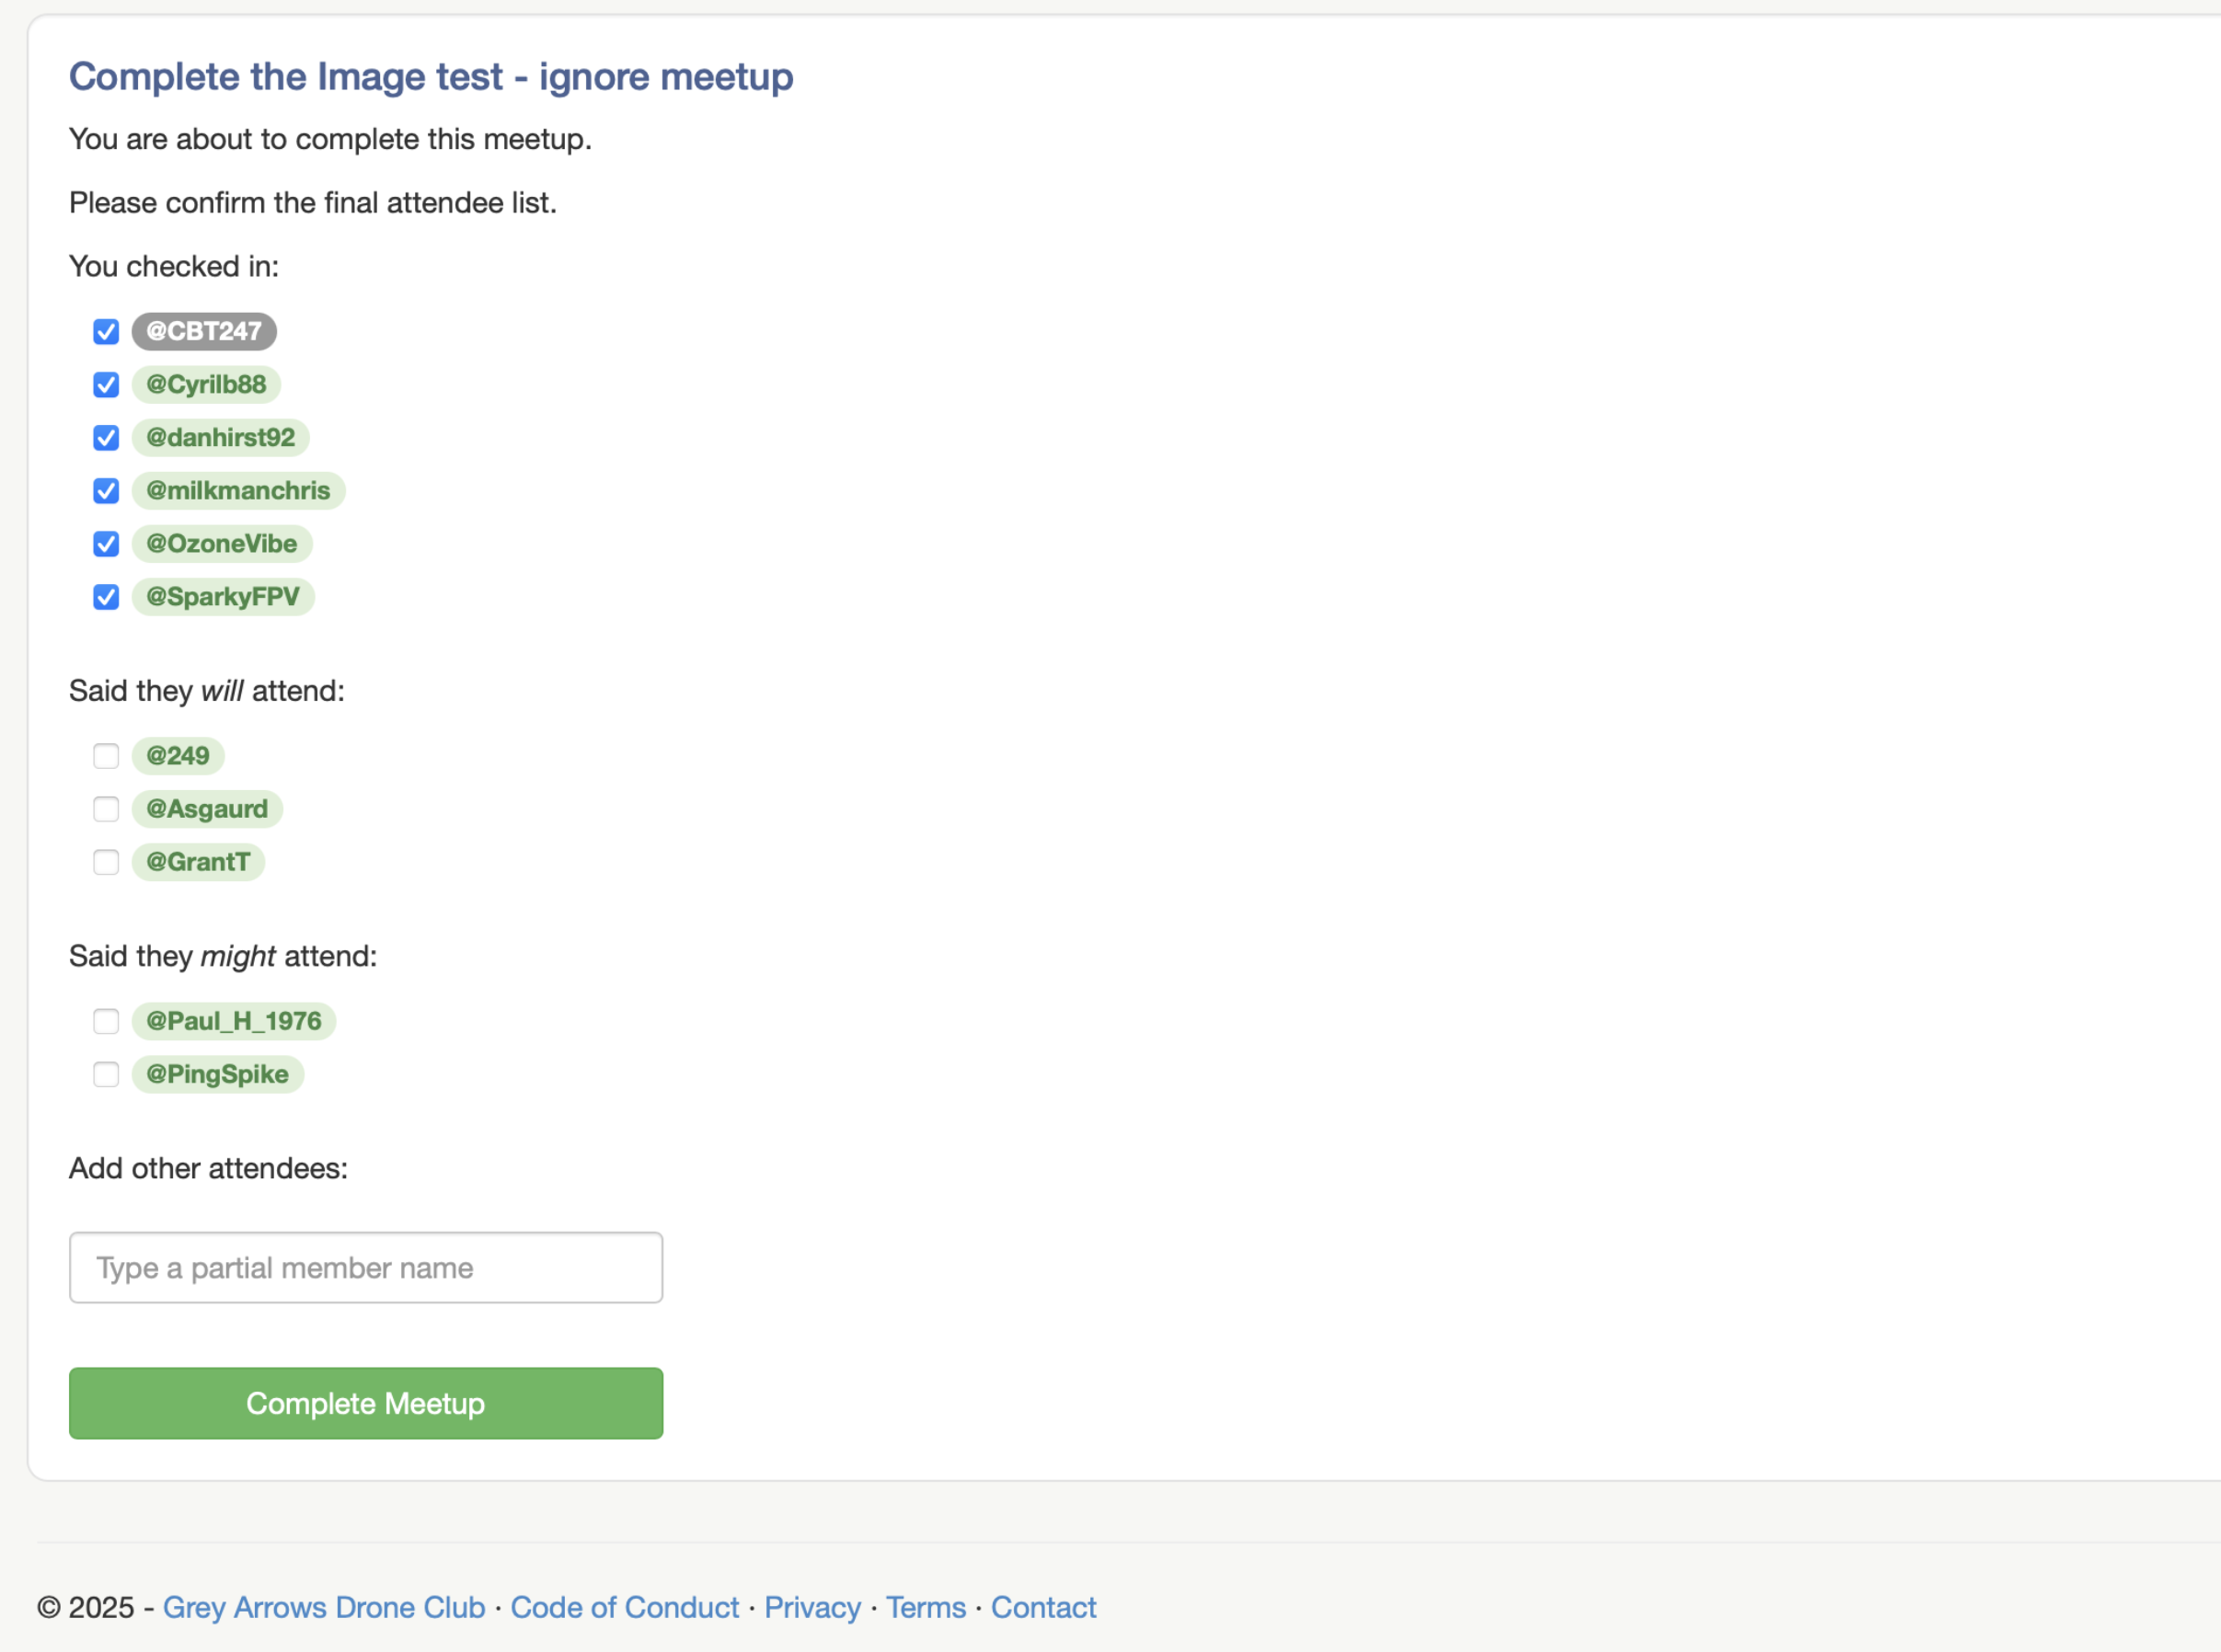Uncheck the @CBT247 attendee checkbox

tap(106, 332)
